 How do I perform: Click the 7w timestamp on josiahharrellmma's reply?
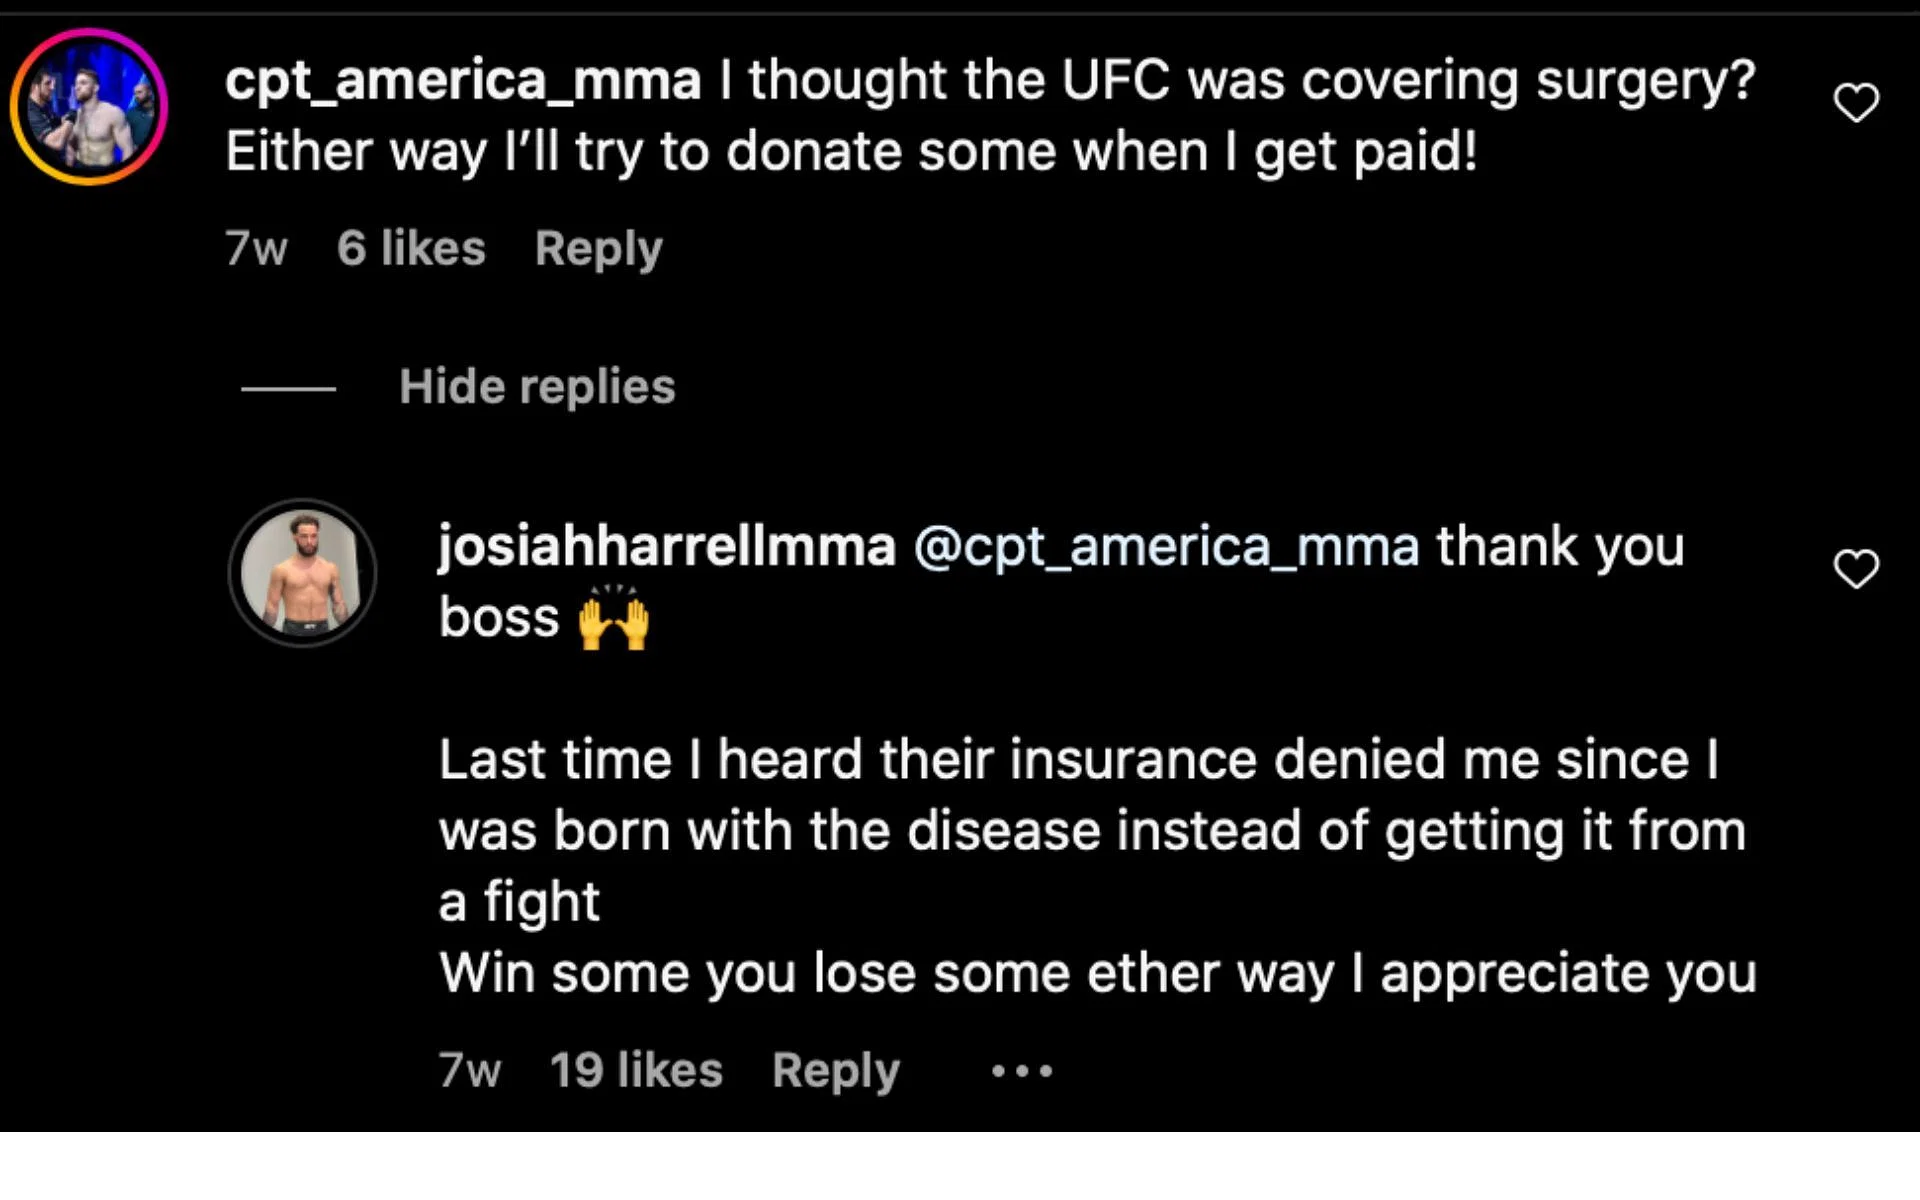[470, 1071]
